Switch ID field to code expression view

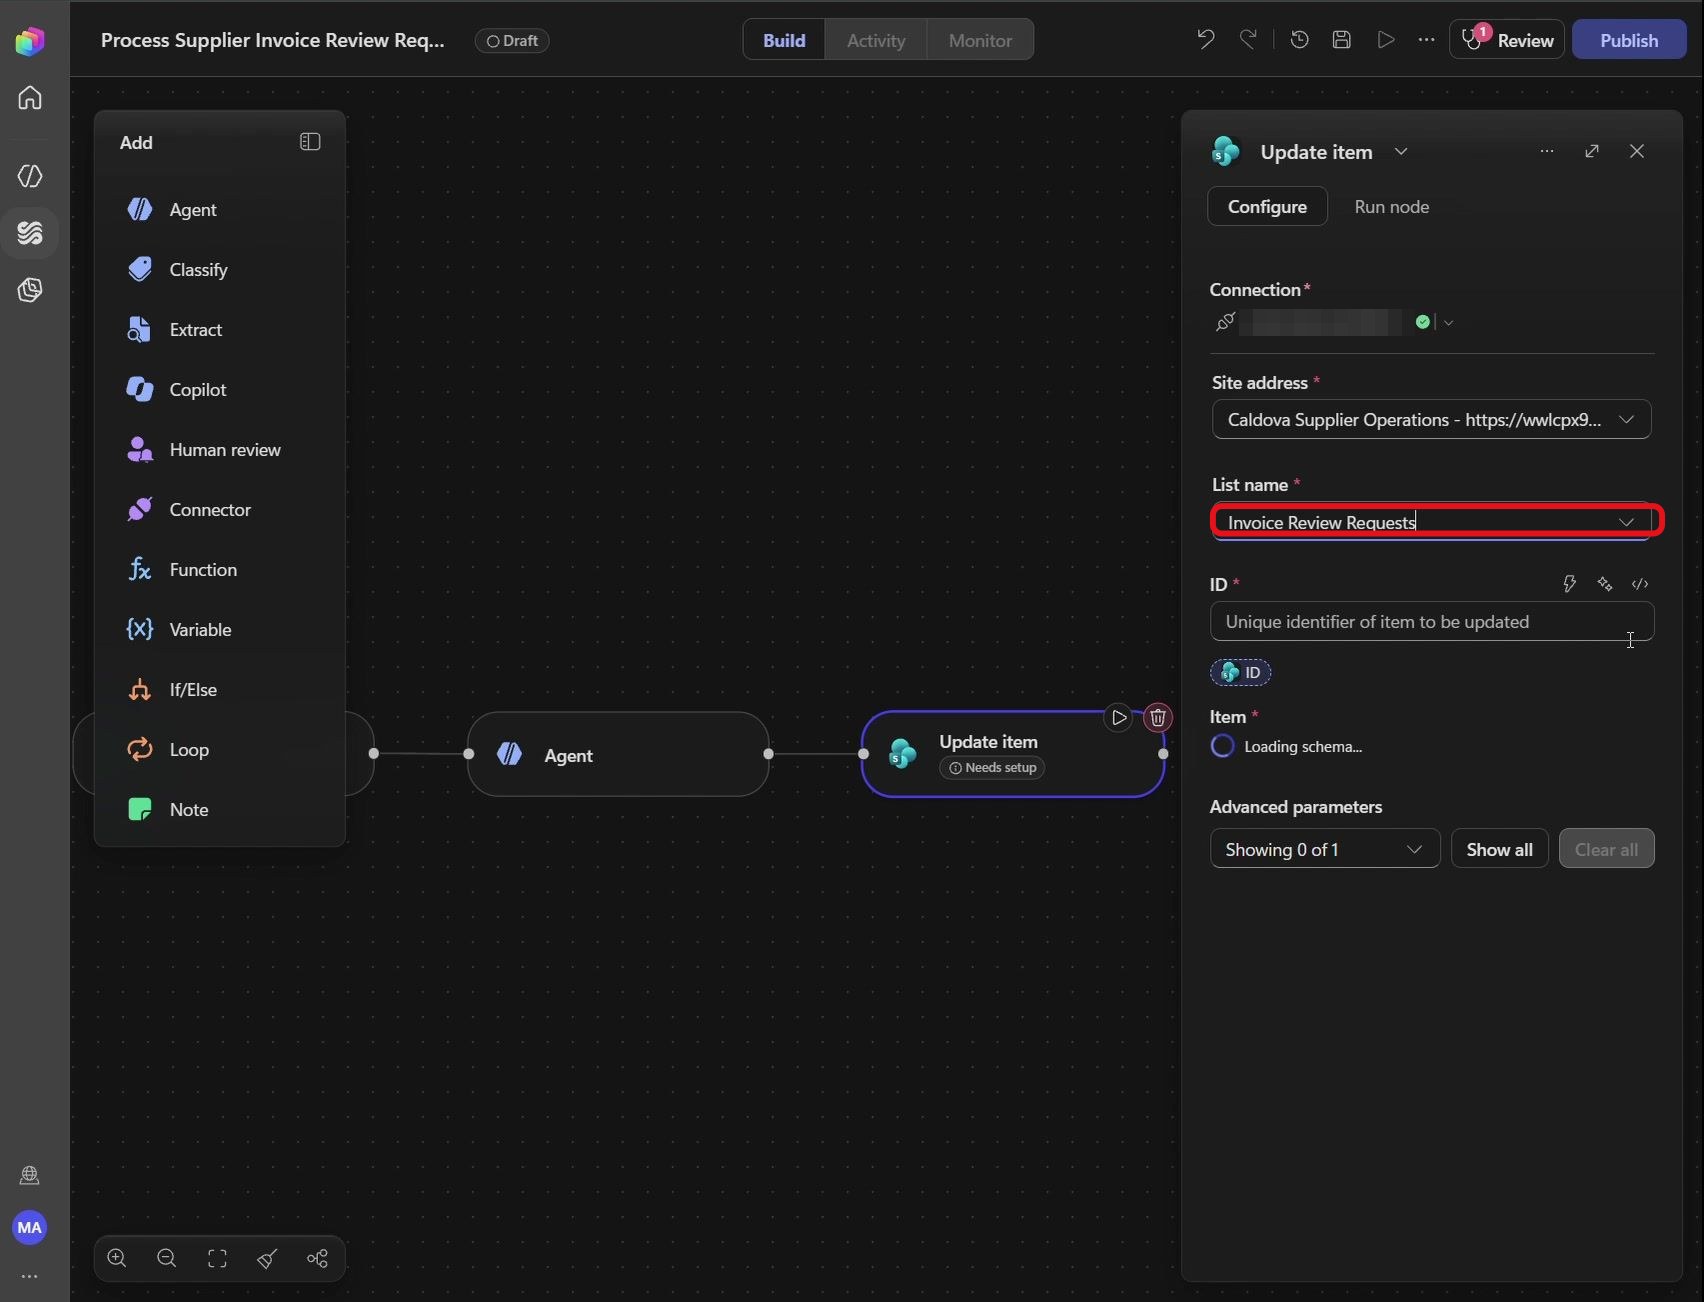point(1640,584)
